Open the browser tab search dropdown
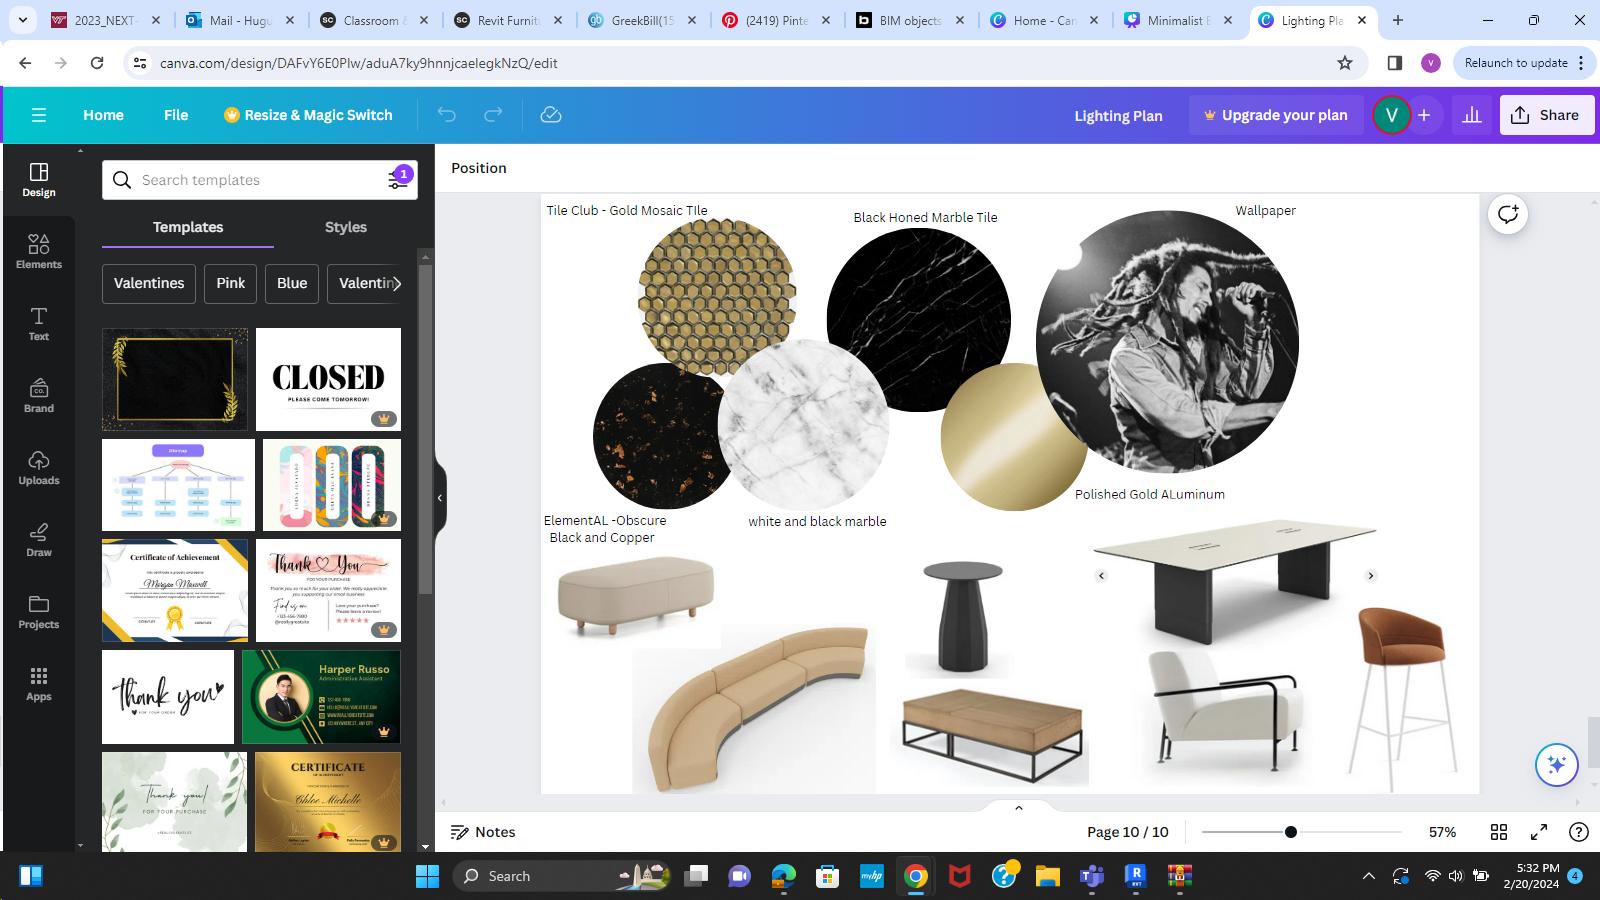 [x=22, y=20]
